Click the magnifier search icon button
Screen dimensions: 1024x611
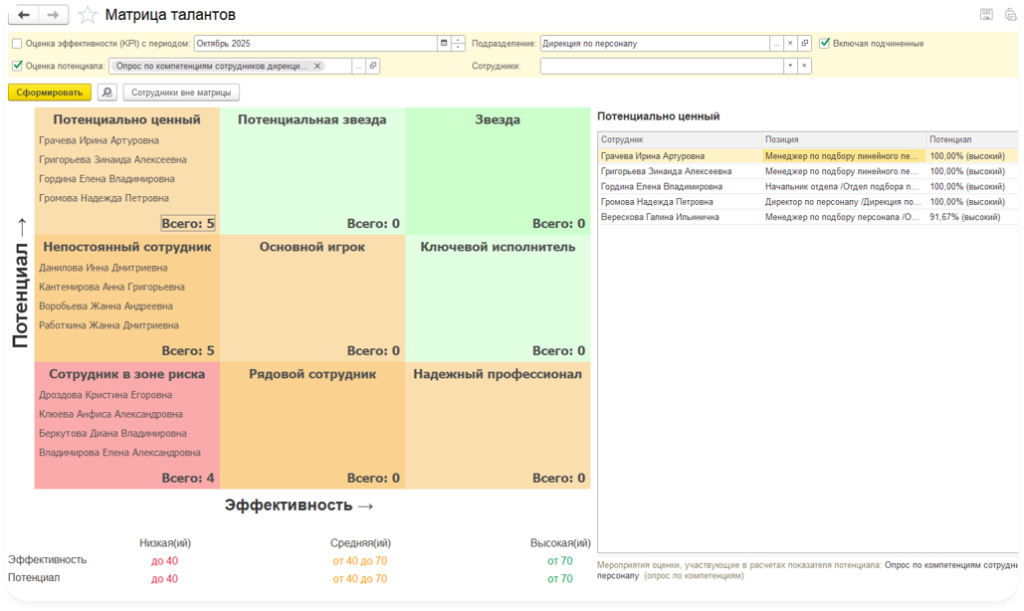107,92
